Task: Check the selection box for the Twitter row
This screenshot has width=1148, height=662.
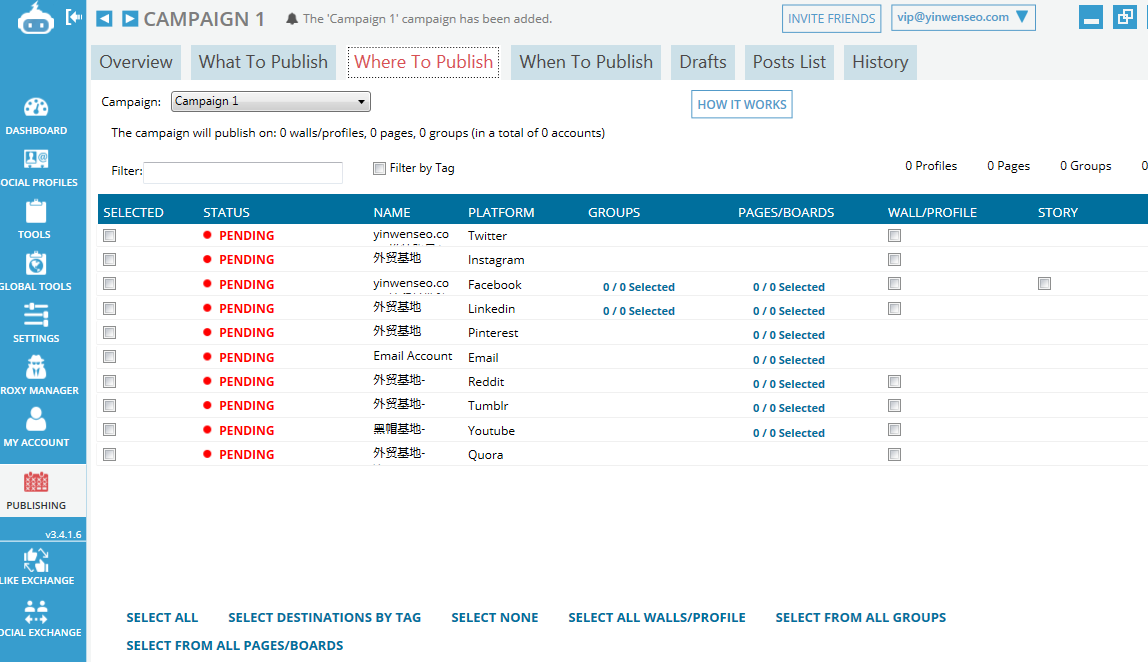Action: pos(109,235)
